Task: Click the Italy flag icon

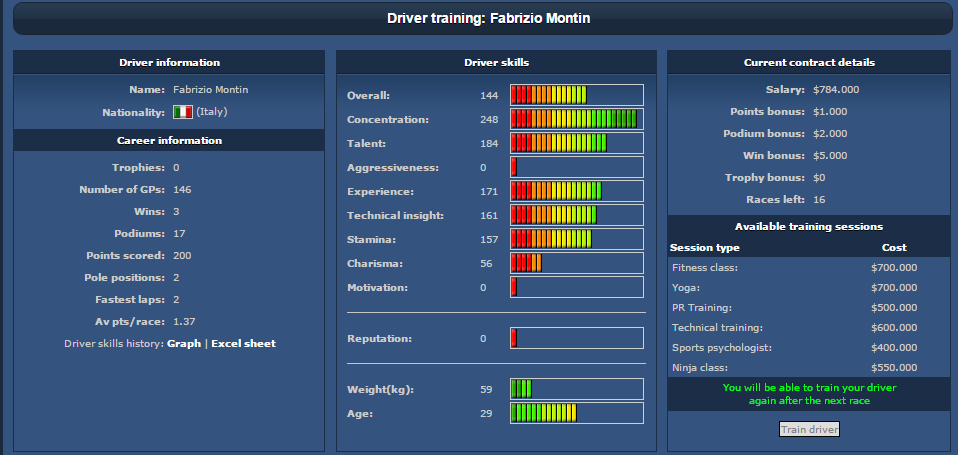Action: click(x=183, y=112)
